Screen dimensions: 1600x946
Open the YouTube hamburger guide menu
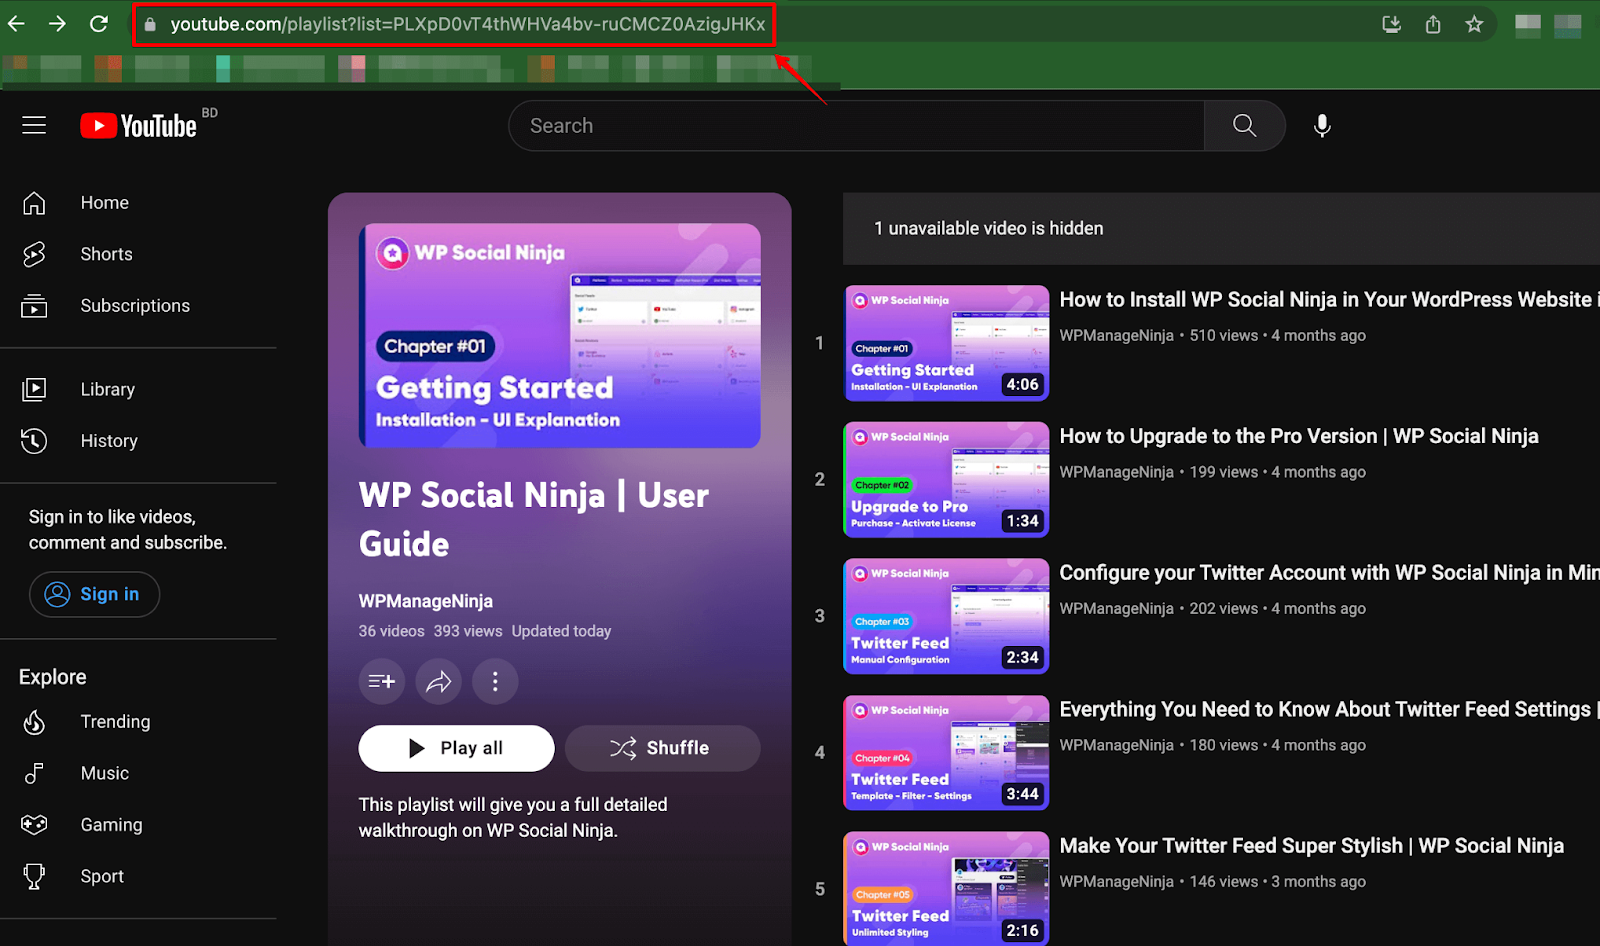click(34, 125)
